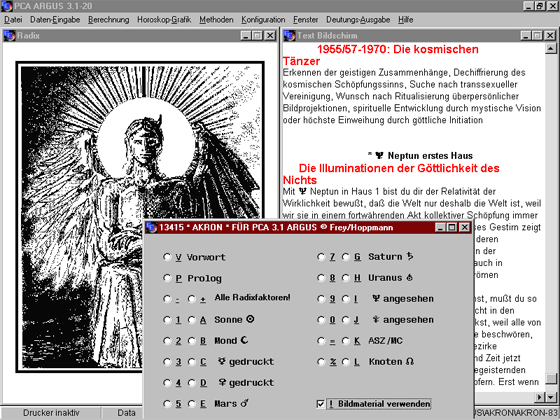Select radio 8 beside Uranus
The width and height of the screenshot is (560, 420).
[321, 278]
